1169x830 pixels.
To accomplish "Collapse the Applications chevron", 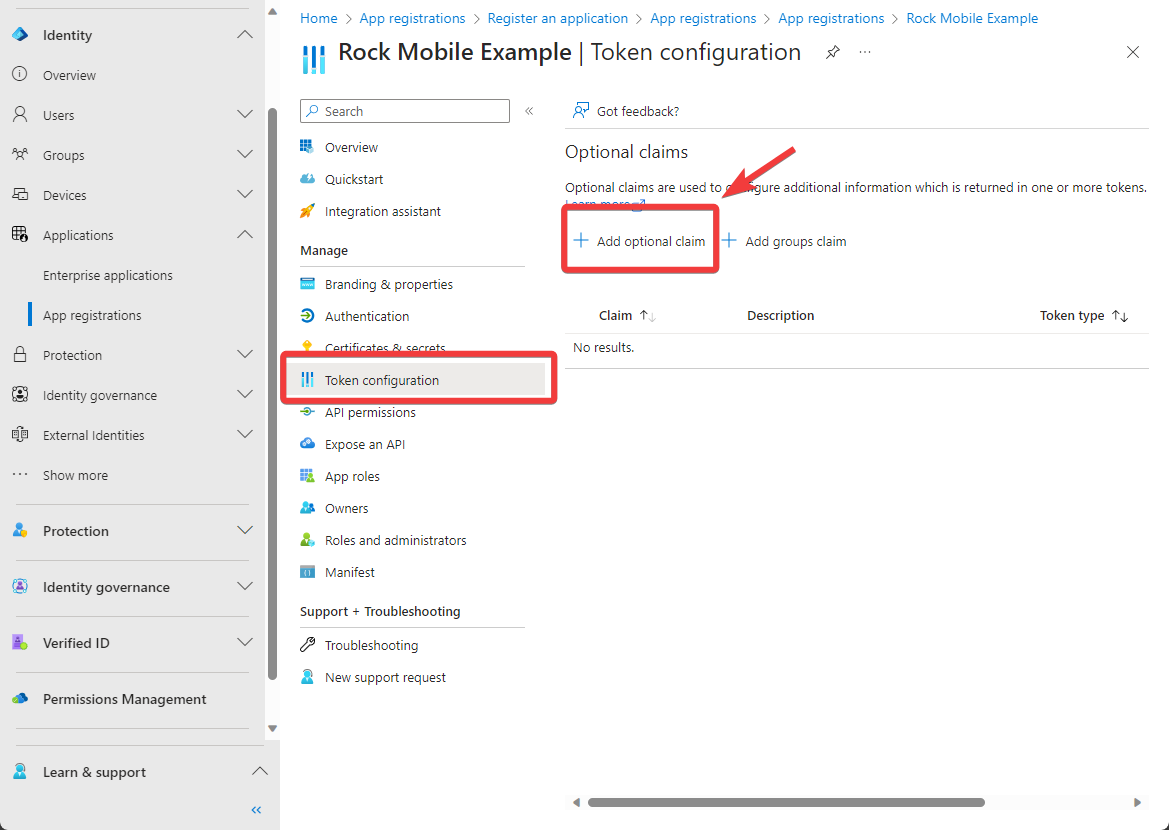I will click(x=245, y=234).
